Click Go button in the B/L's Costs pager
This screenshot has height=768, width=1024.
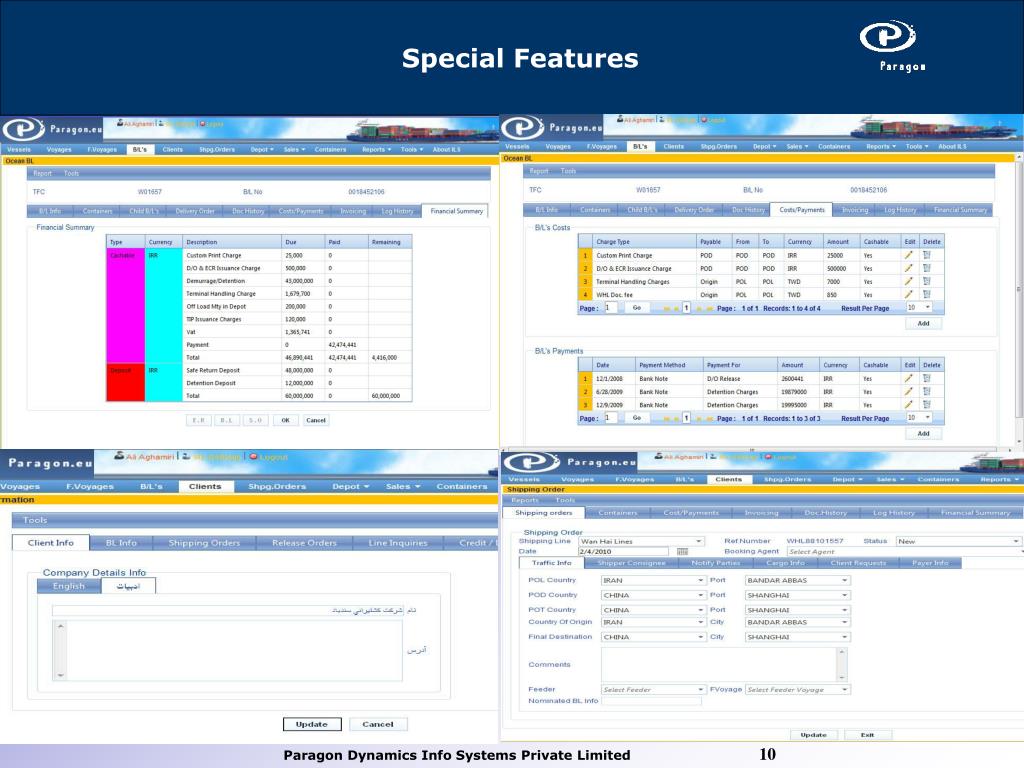pyautogui.click(x=636, y=308)
